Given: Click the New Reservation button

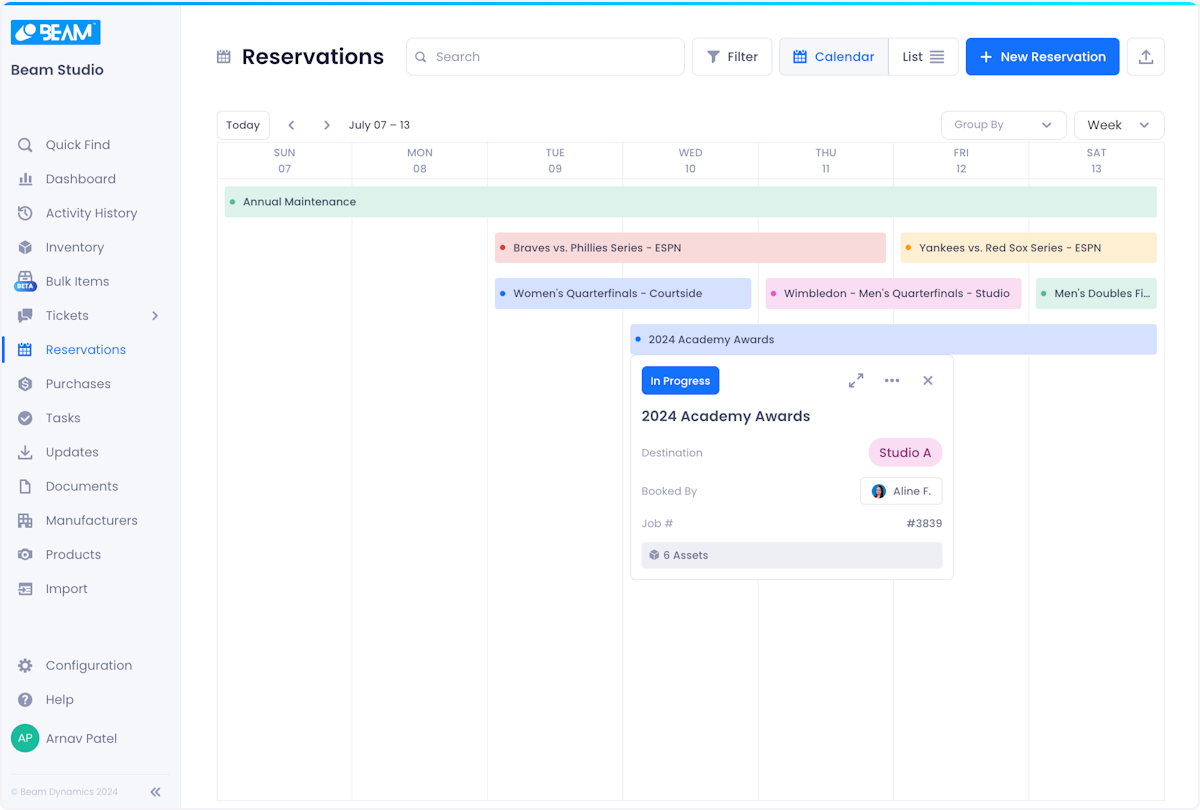Looking at the screenshot, I should (1042, 57).
